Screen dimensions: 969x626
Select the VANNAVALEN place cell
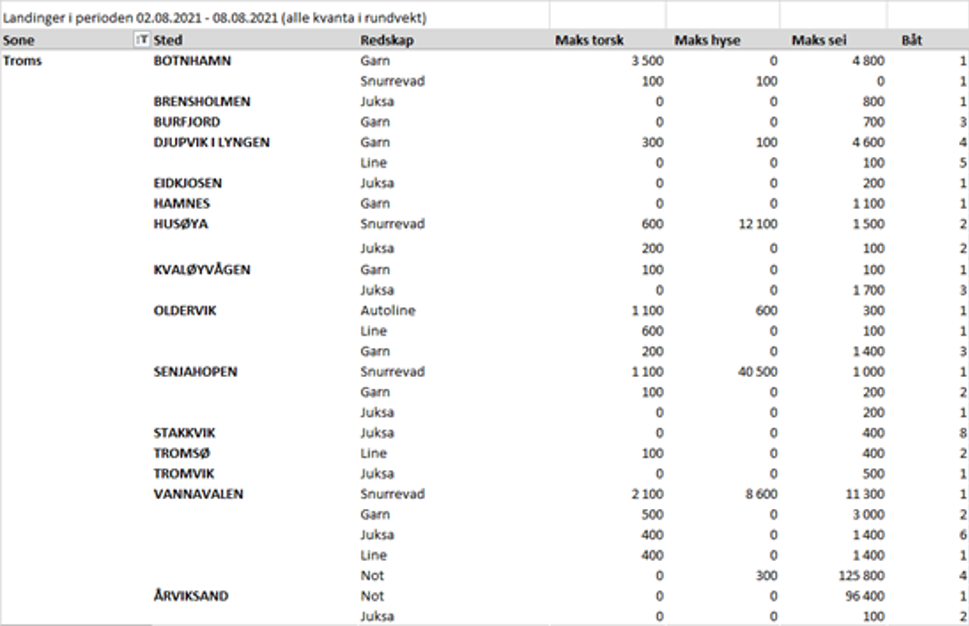pos(198,494)
